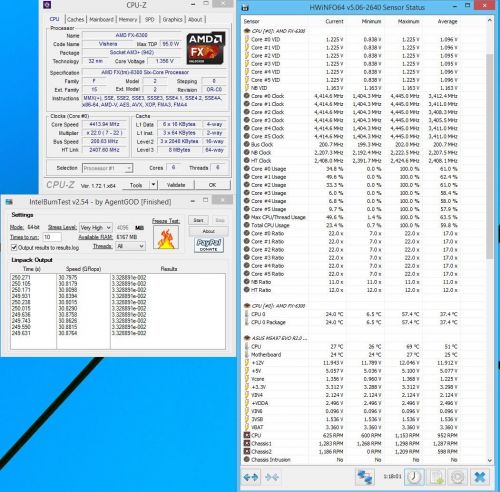Image resolution: width=500 pixels, height=492 pixels.
Task: Click the HWiNFO scrollbar down arrow
Action: click(x=489, y=460)
